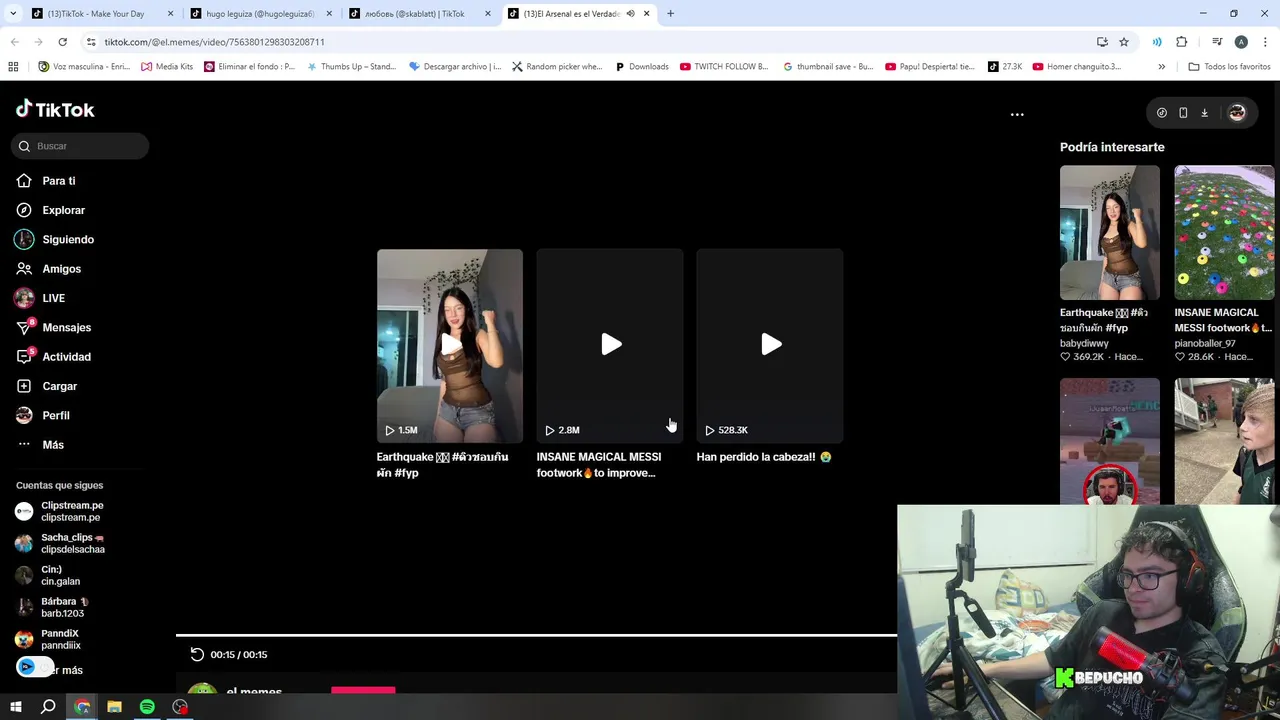Open a new browser tab
Screen dimensions: 1280x720
pyautogui.click(x=670, y=14)
